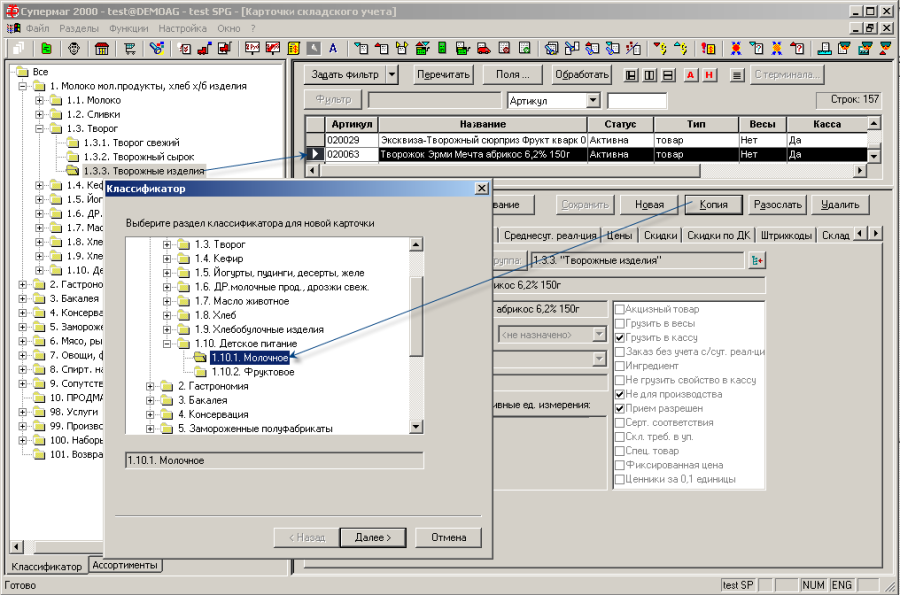The height and width of the screenshot is (595, 900).
Task: Enable the Спец. товар checkbox
Action: (x=620, y=451)
